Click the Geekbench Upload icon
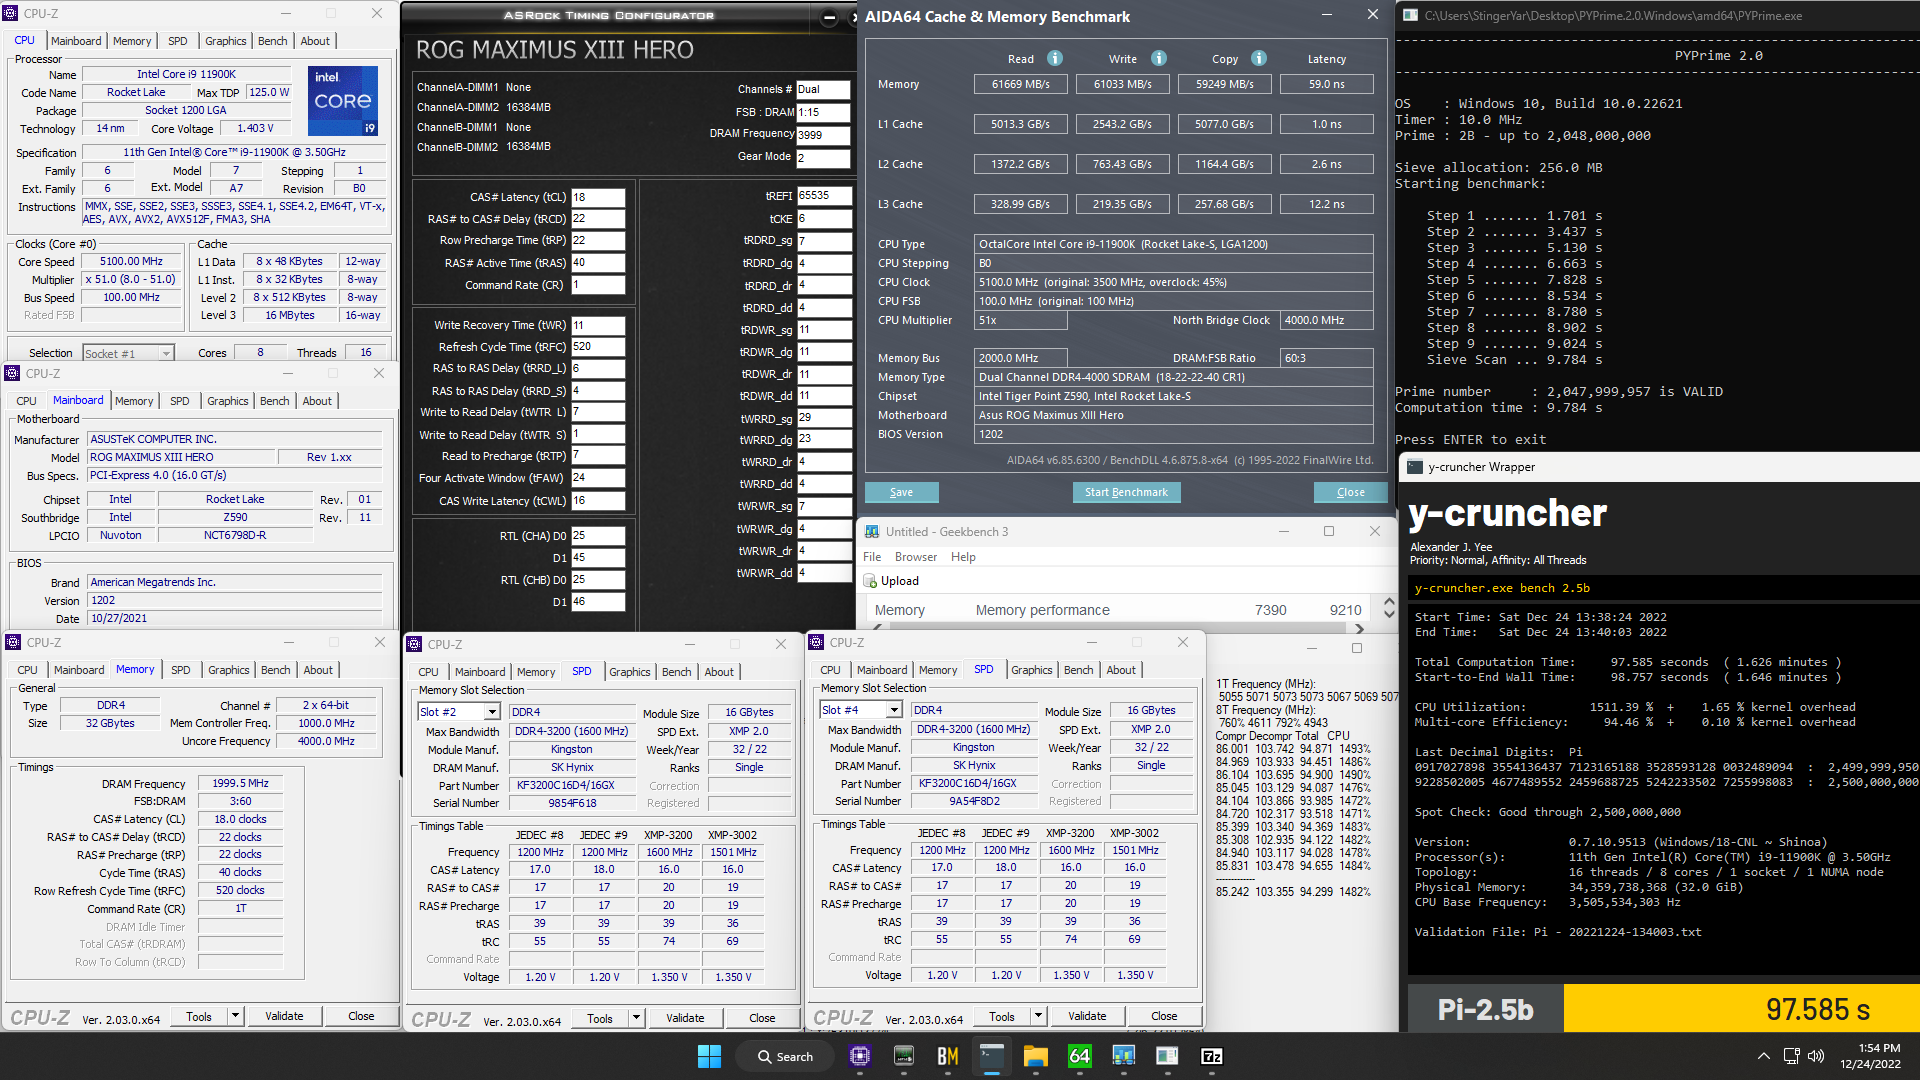The image size is (1920, 1080). tap(870, 581)
